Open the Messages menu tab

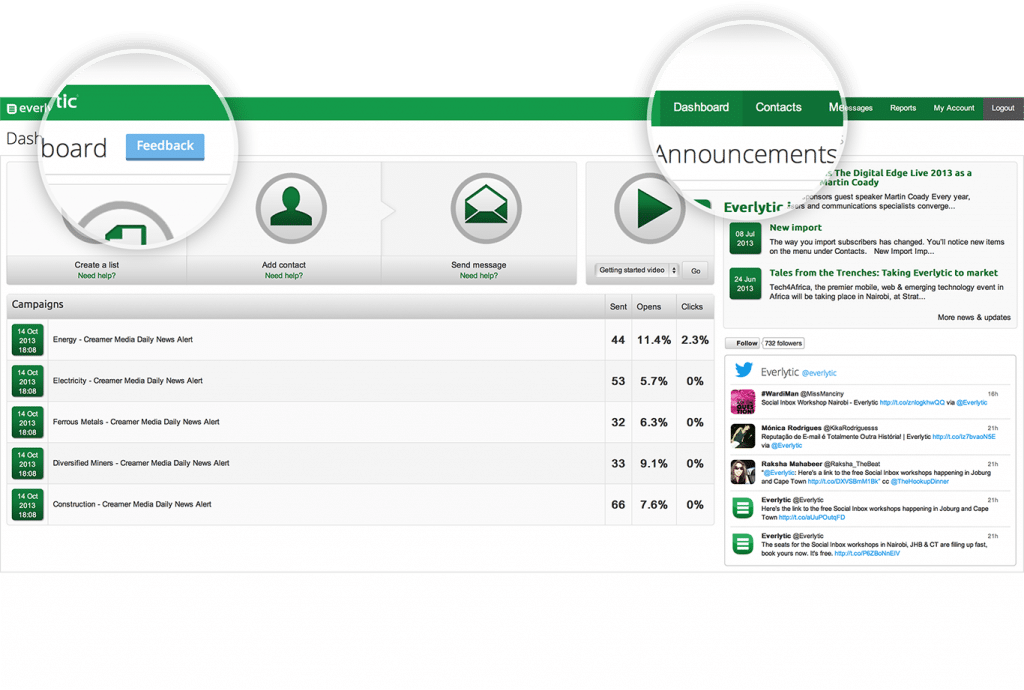(x=850, y=107)
